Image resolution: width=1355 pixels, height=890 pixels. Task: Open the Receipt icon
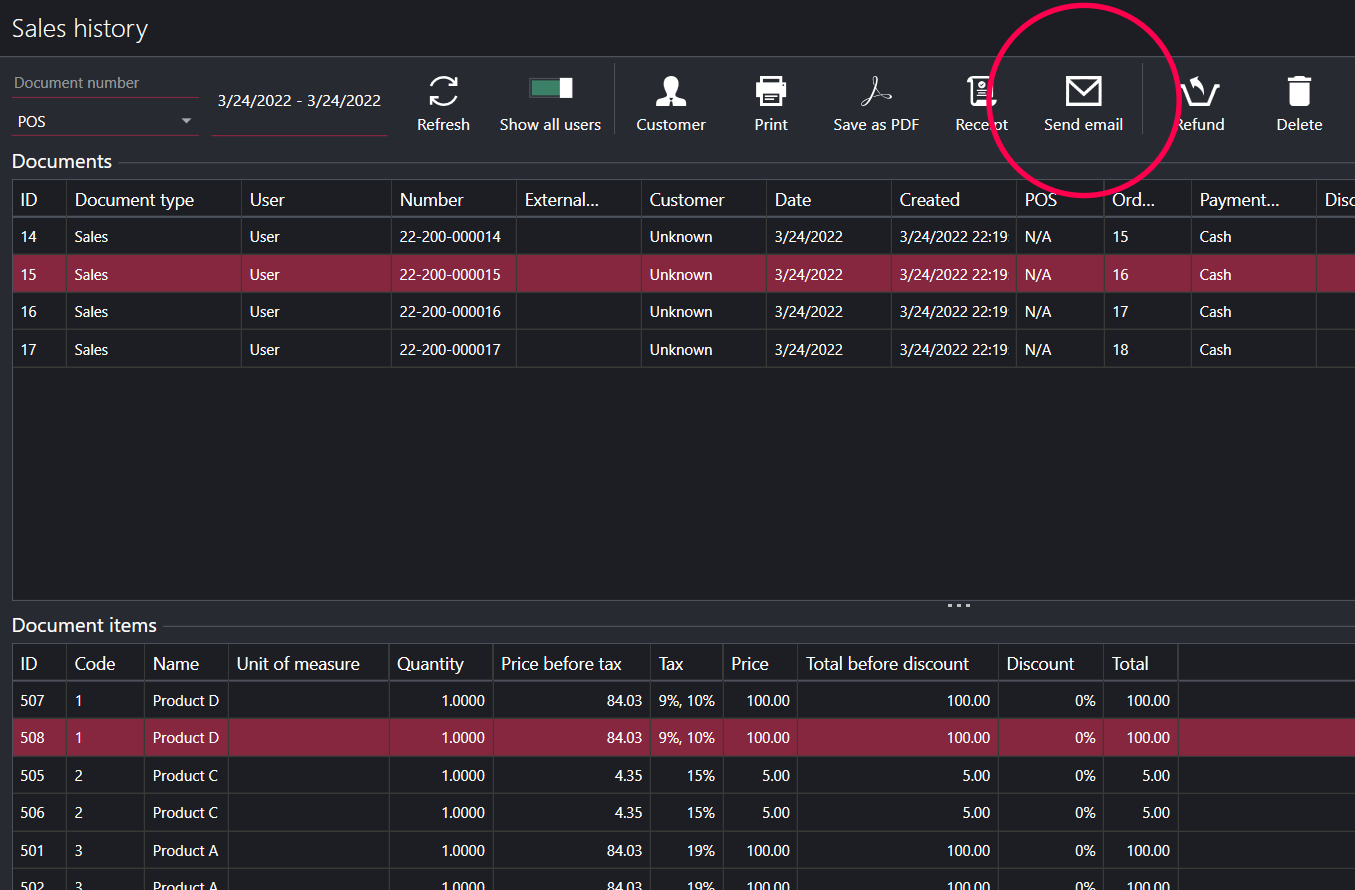pyautogui.click(x=981, y=92)
